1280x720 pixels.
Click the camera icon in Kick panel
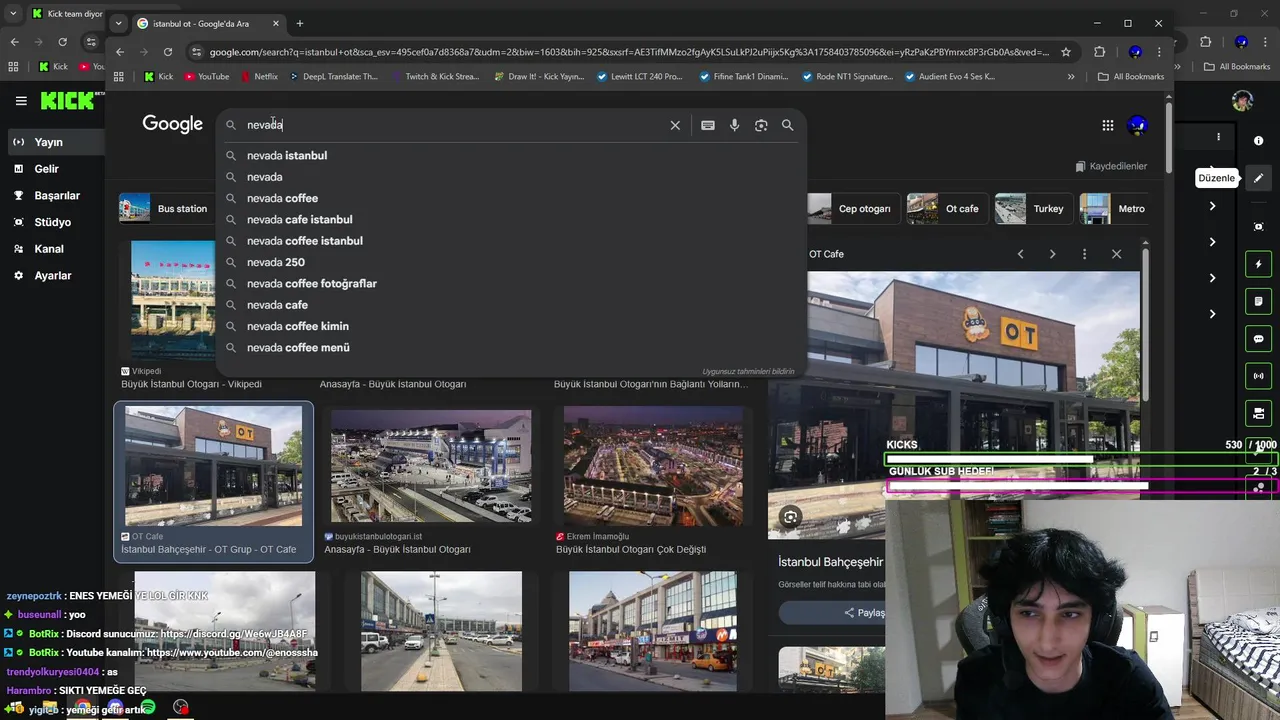[1259, 227]
